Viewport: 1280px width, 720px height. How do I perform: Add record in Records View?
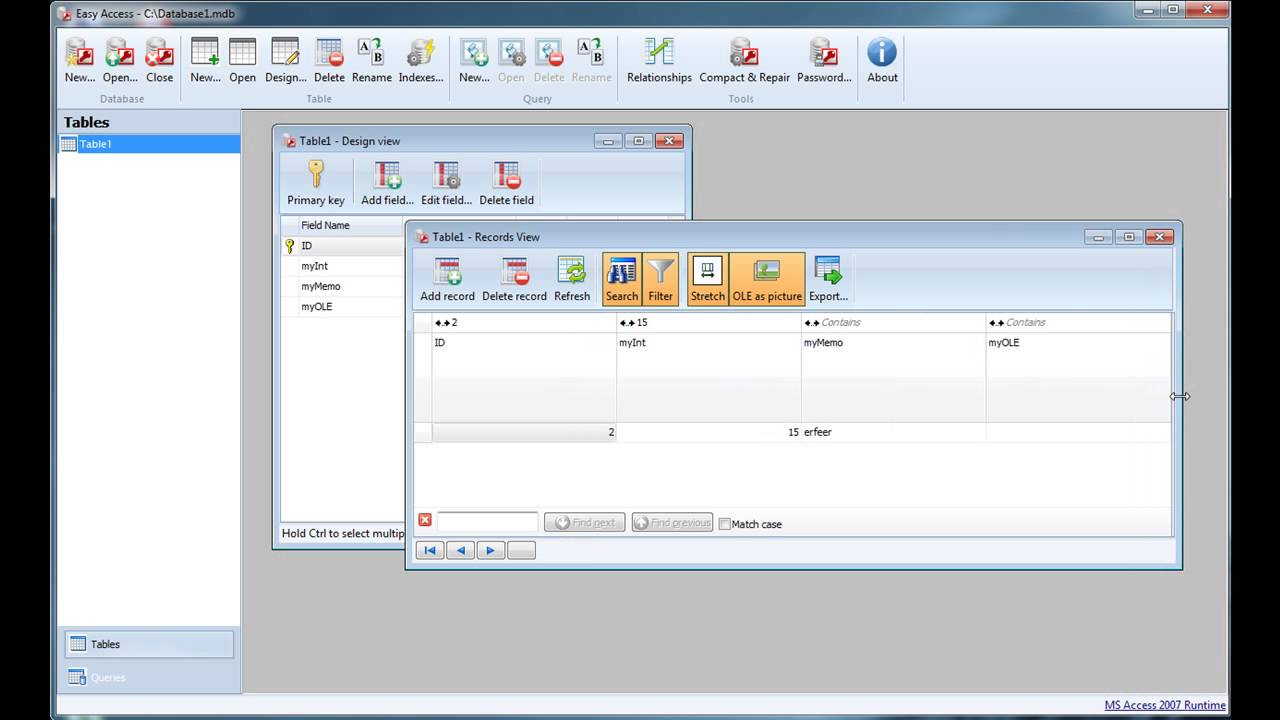pyautogui.click(x=447, y=279)
